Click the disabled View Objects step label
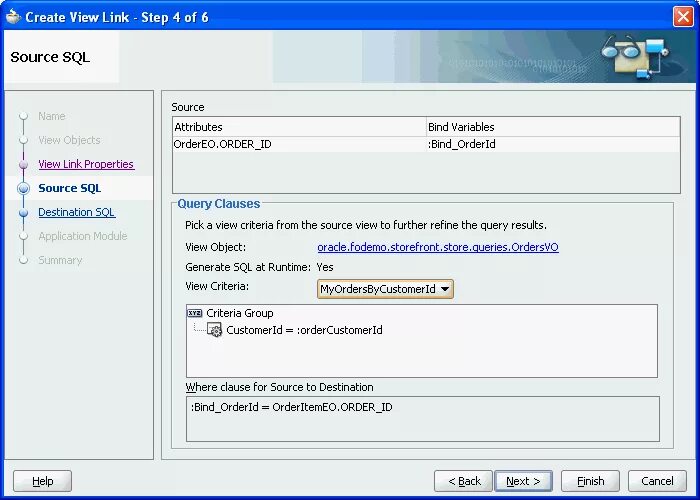 click(69, 140)
